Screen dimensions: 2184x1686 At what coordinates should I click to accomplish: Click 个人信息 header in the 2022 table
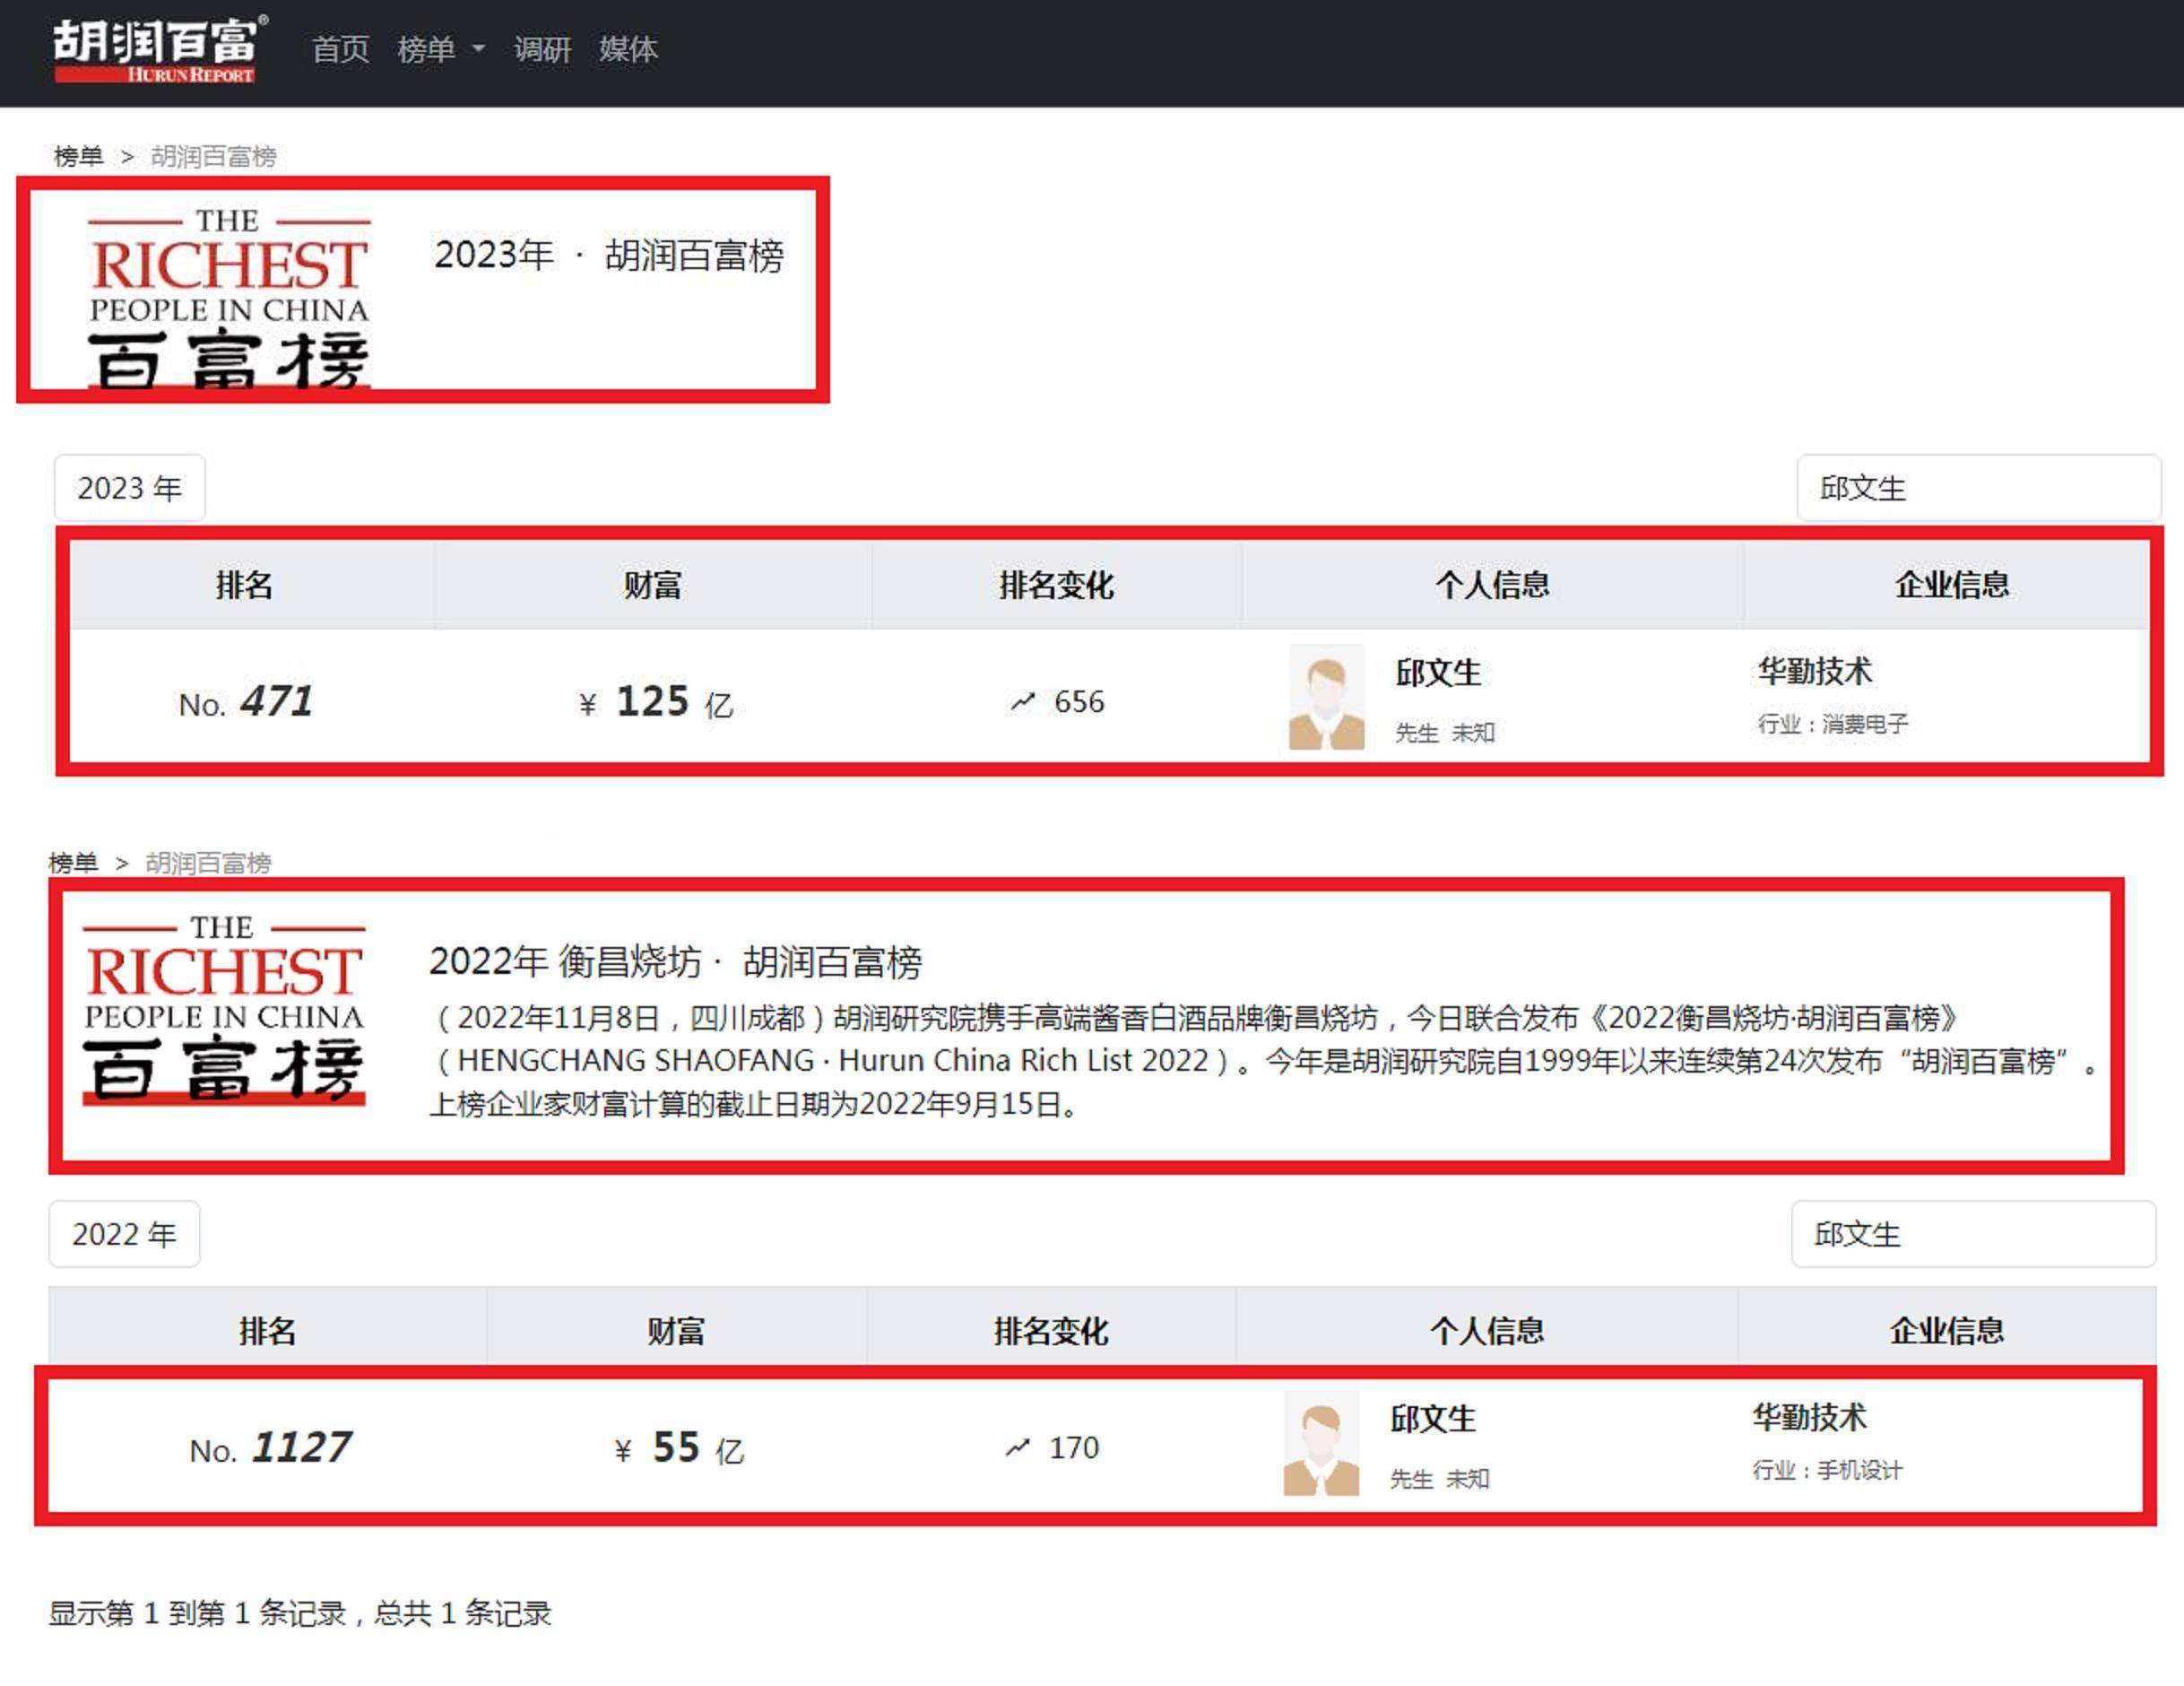click(x=1487, y=1331)
